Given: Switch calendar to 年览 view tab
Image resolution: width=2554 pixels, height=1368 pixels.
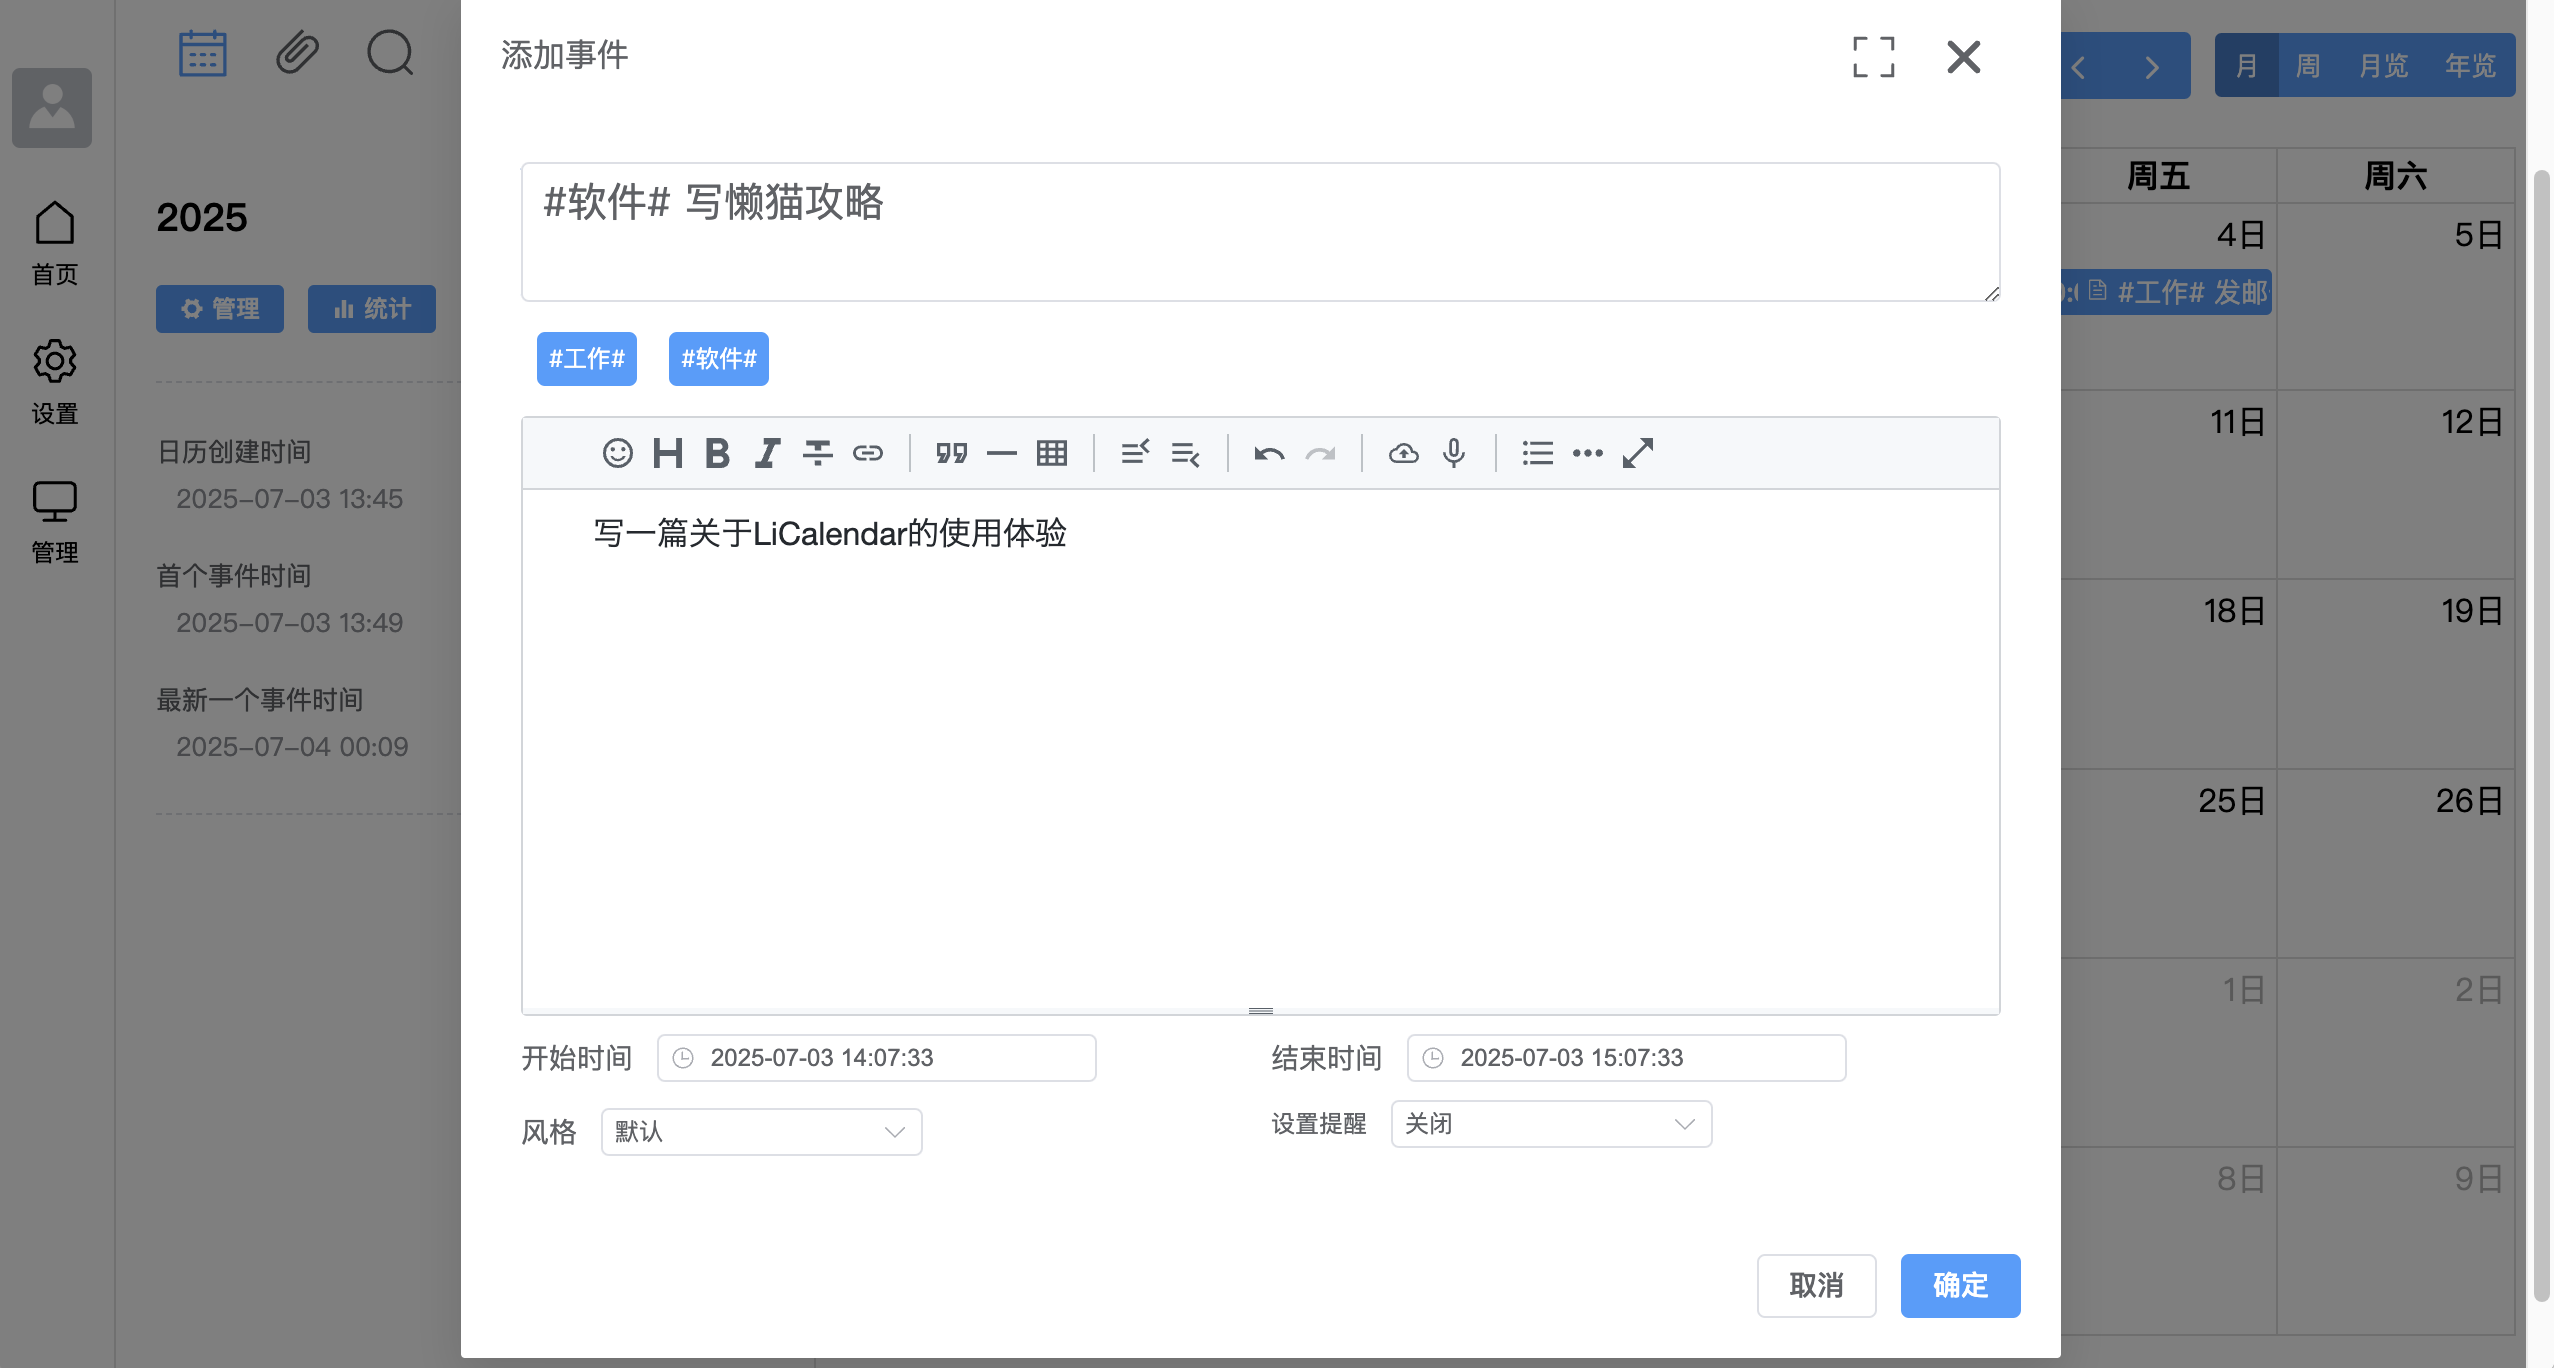Looking at the screenshot, I should click(x=2470, y=65).
